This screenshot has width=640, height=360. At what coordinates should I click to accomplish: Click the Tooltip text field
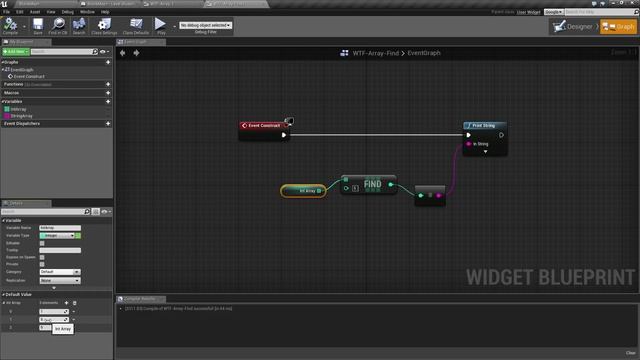coord(60,250)
